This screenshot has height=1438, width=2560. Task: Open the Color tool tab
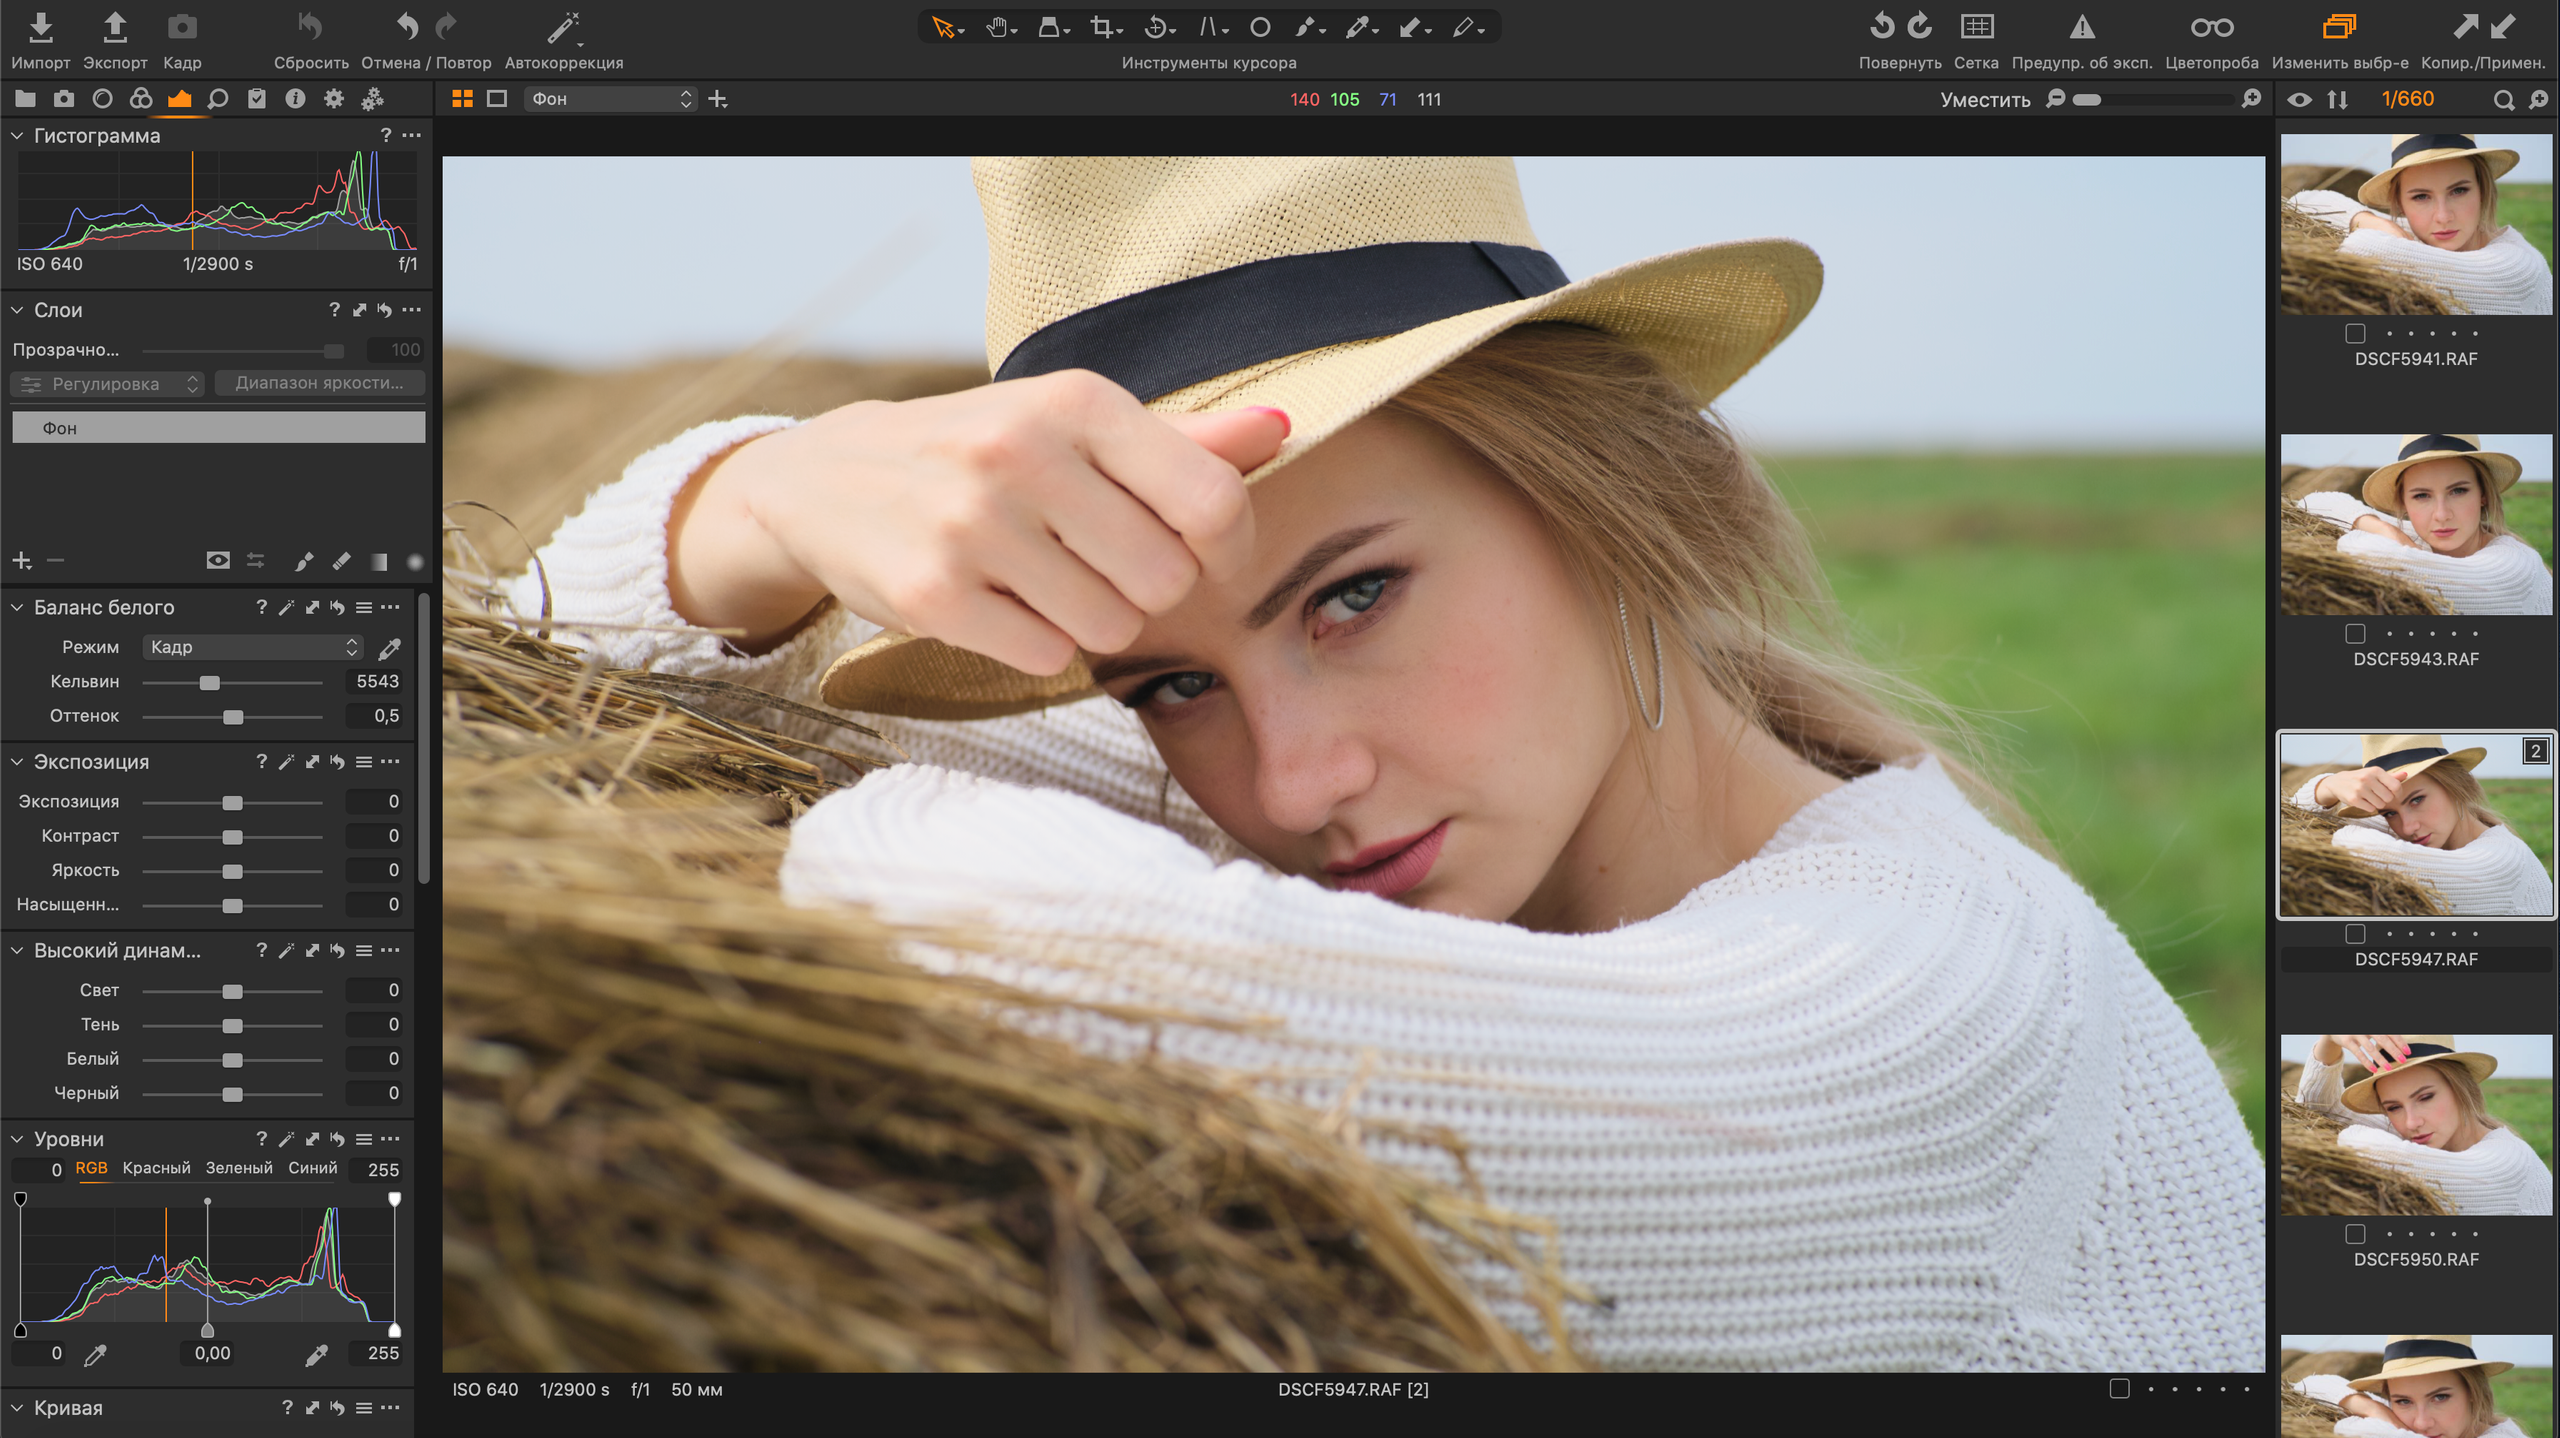click(141, 99)
